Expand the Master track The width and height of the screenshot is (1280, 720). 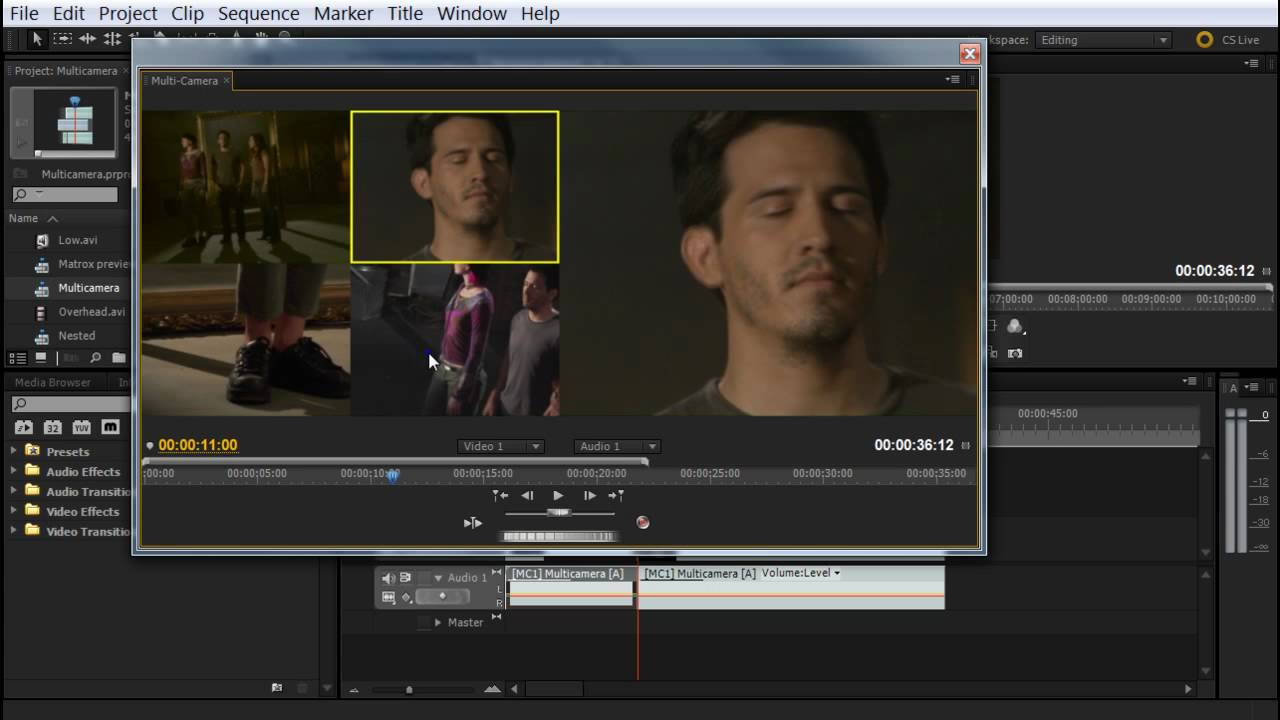click(x=438, y=622)
